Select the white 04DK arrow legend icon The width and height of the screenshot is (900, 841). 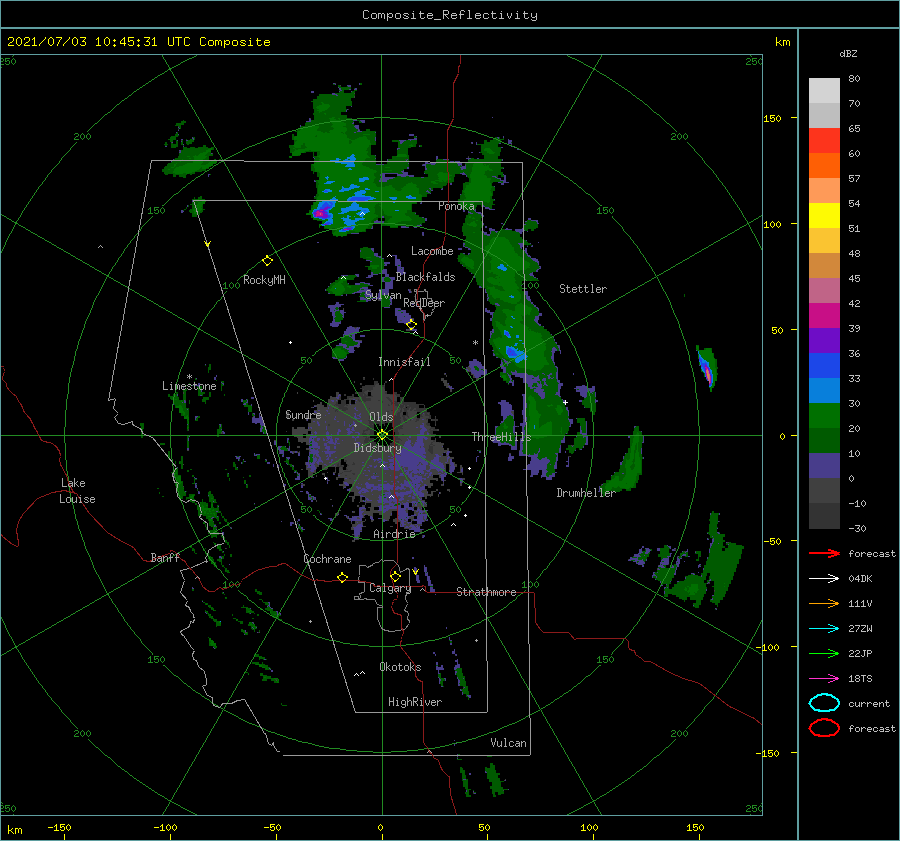(824, 579)
